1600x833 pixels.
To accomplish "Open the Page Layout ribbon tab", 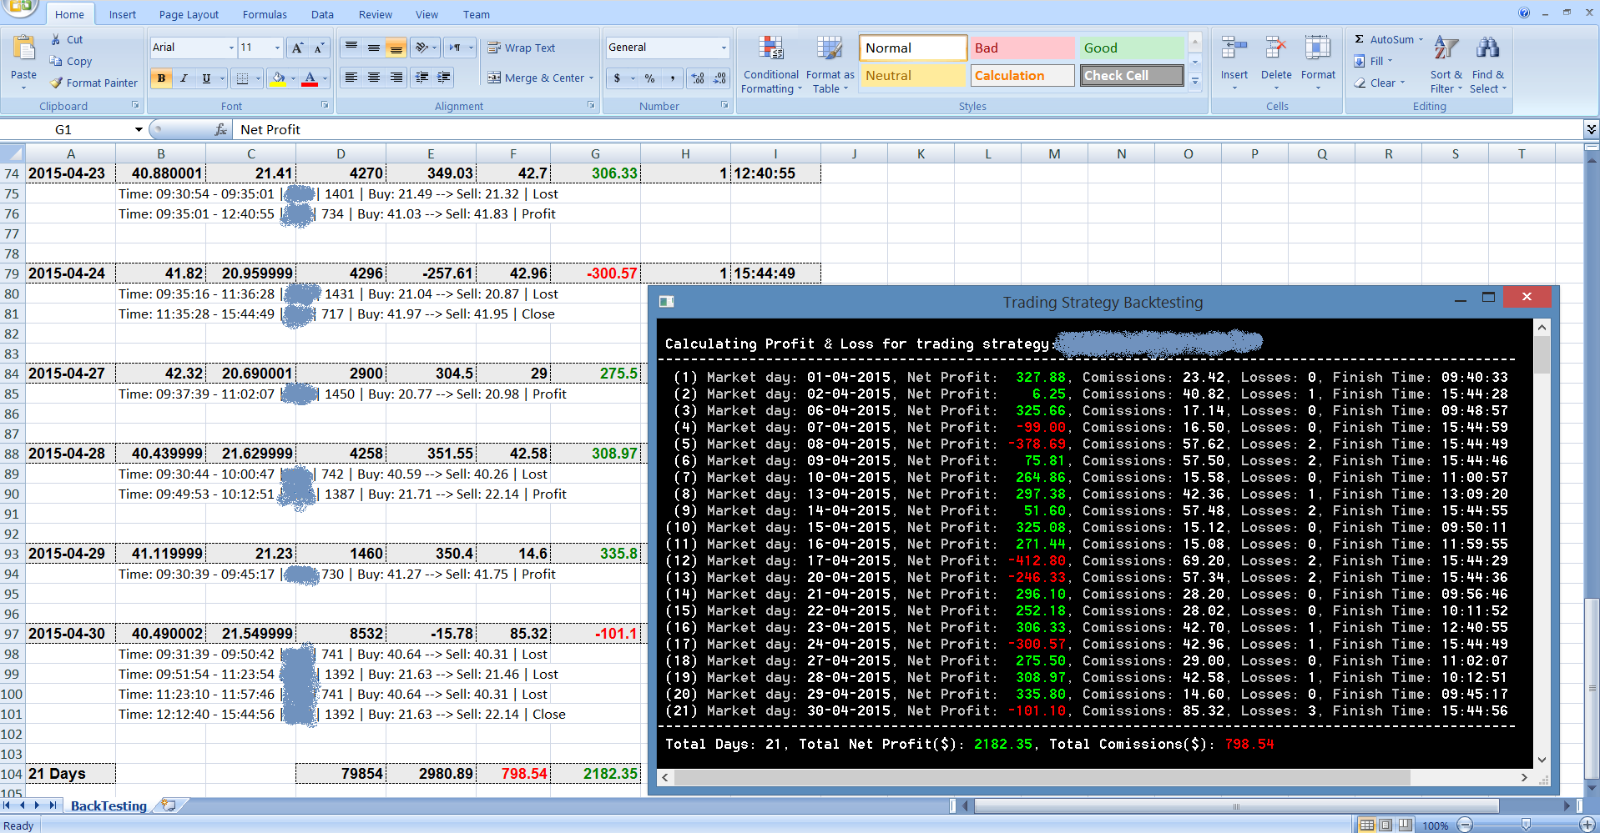I will pos(189,15).
